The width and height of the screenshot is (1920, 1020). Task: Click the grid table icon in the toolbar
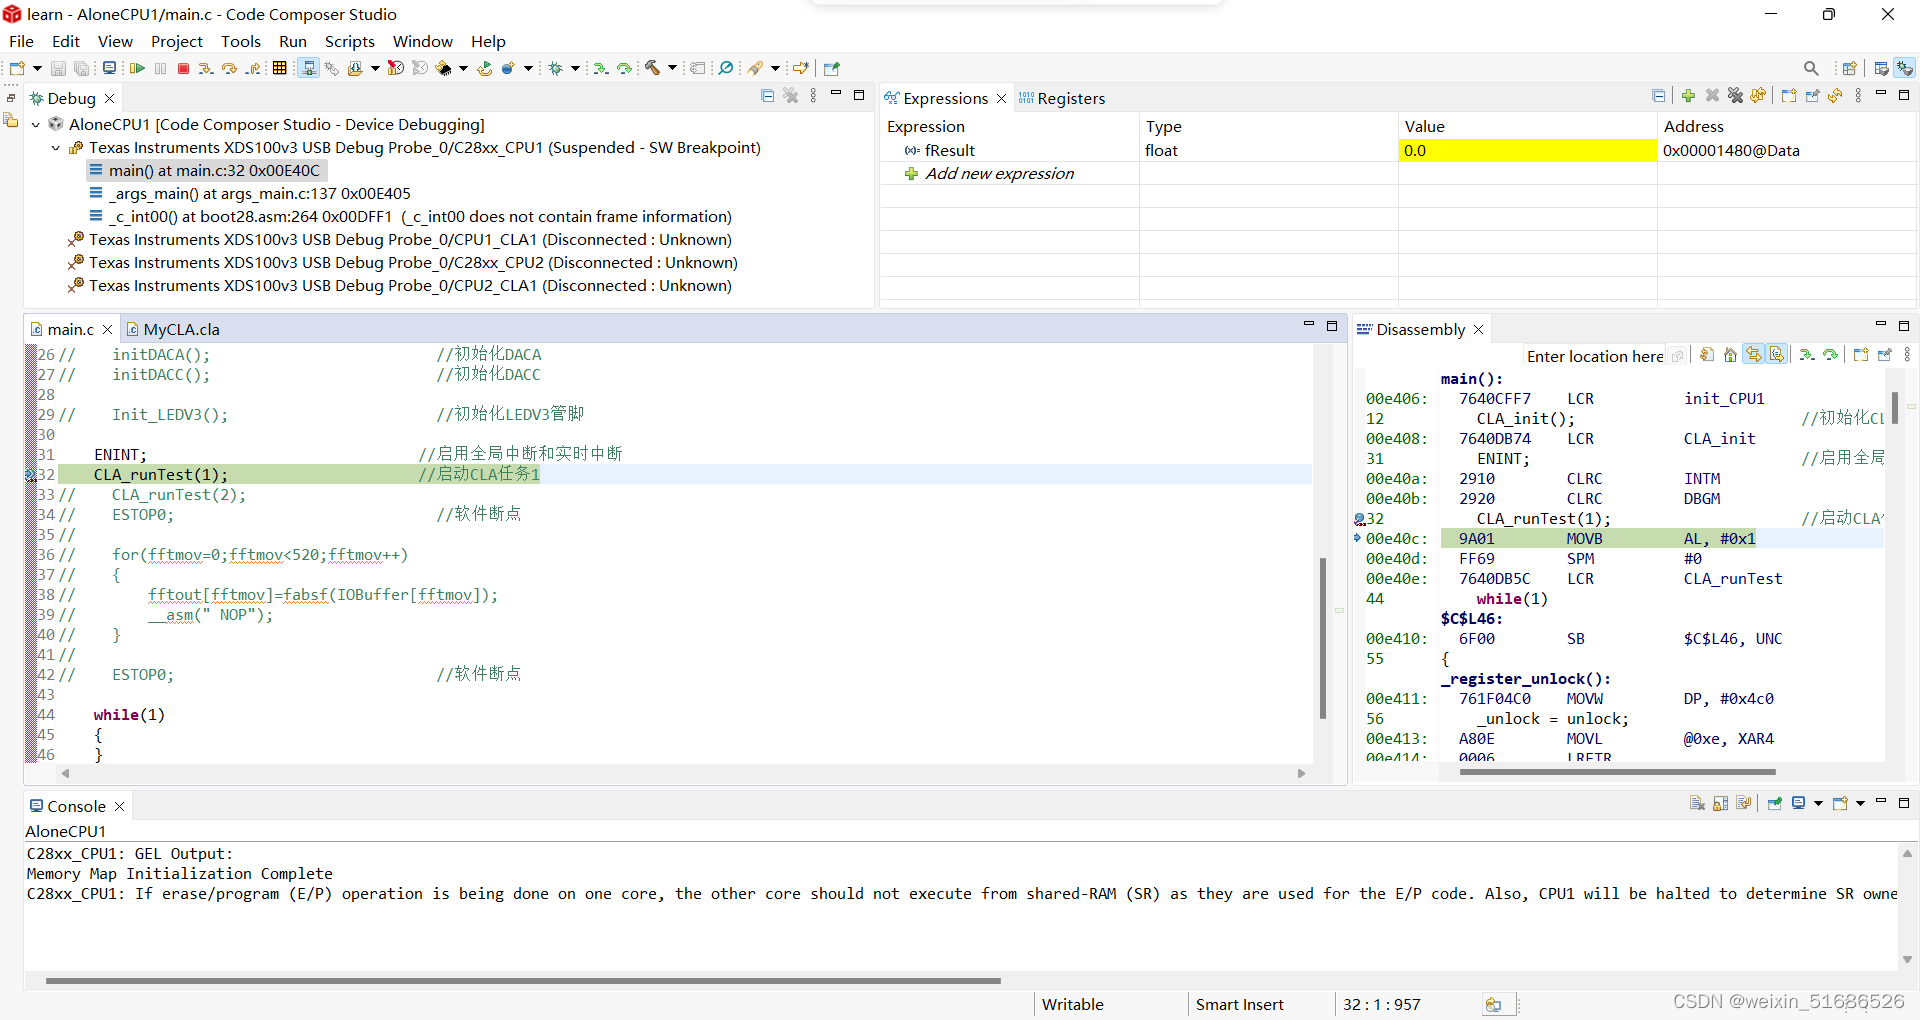tap(279, 68)
